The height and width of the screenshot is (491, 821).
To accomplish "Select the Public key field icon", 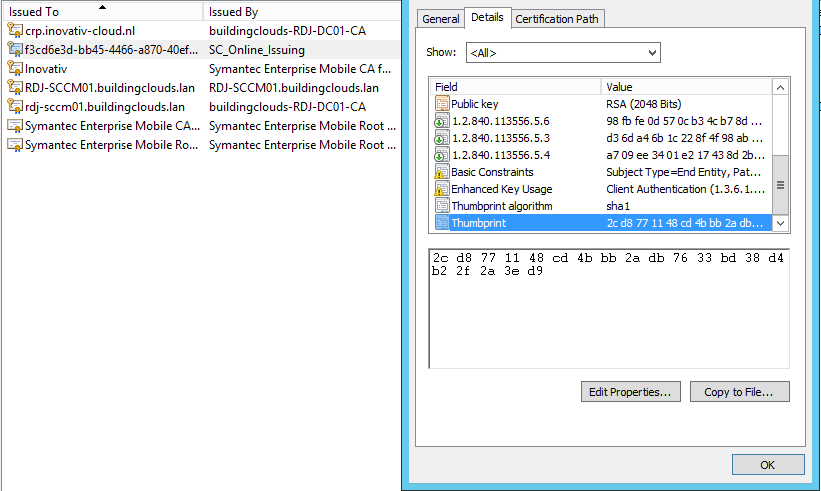I will tap(442, 104).
